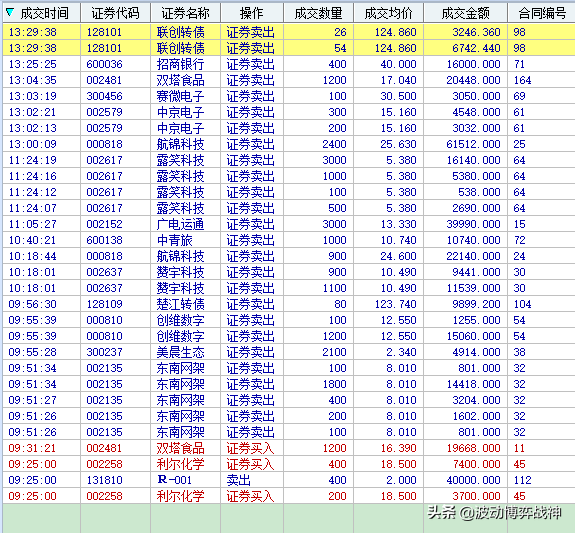
Task: Sort by the 证券名称 column header
Action: point(186,13)
